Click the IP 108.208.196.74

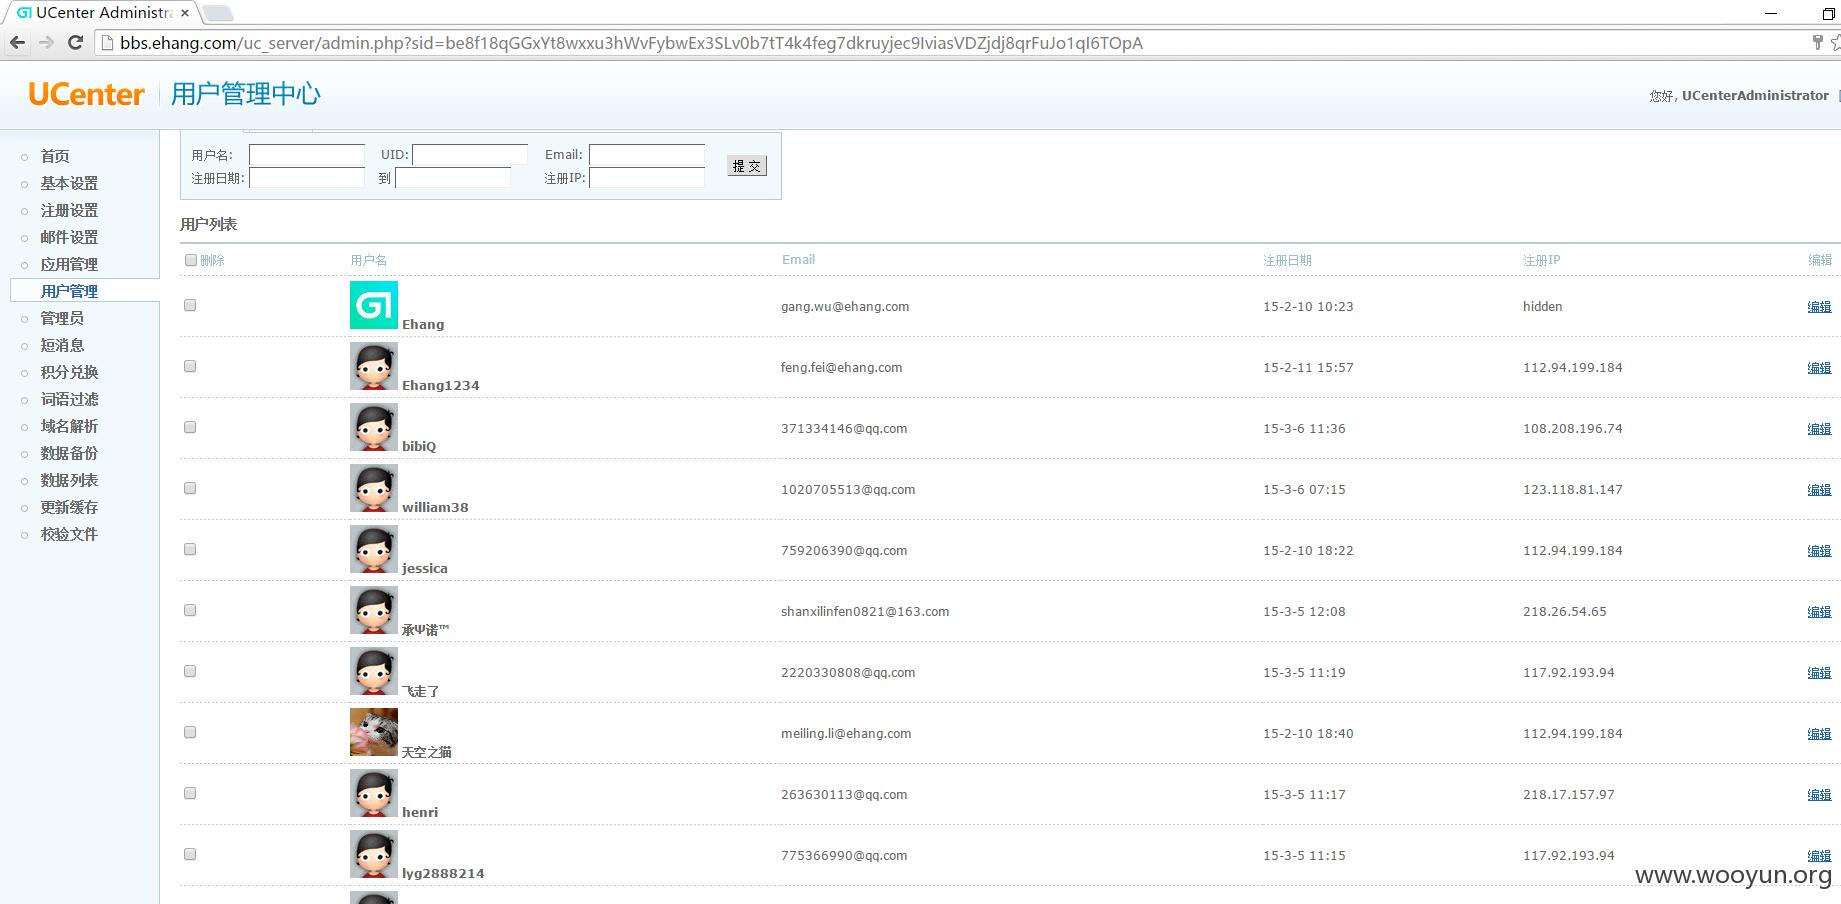(1573, 429)
